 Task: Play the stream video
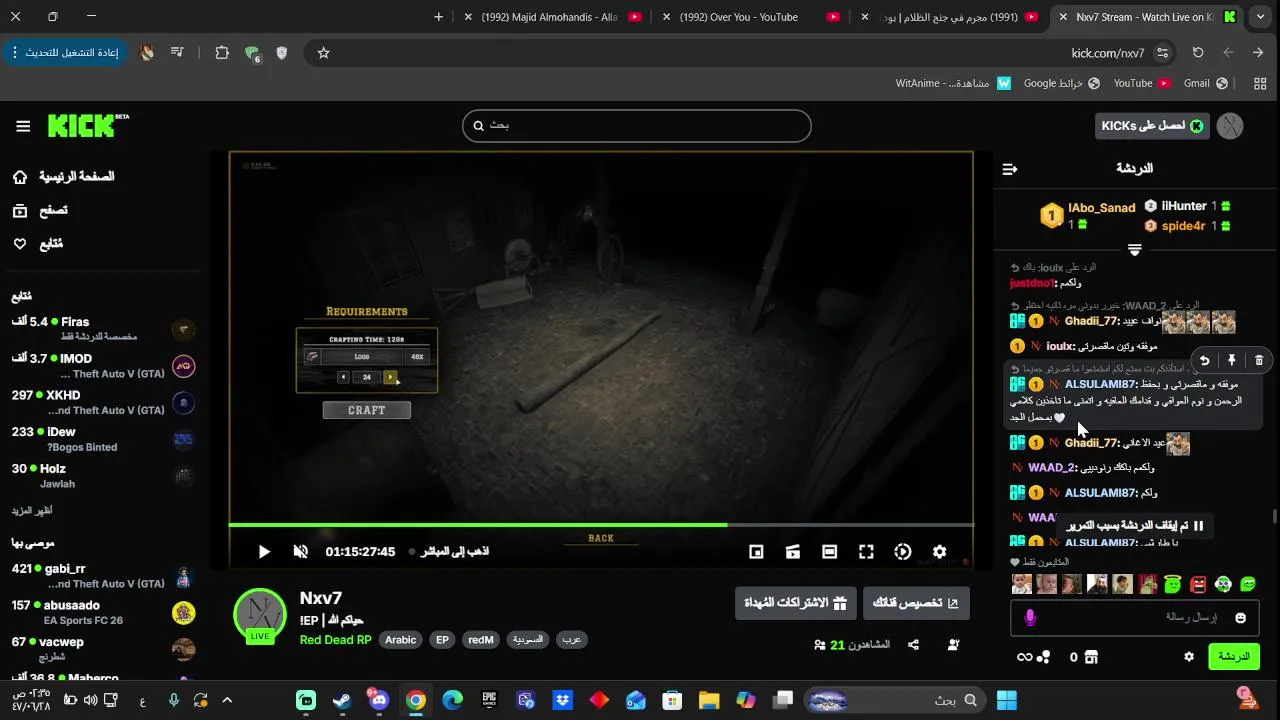point(264,552)
